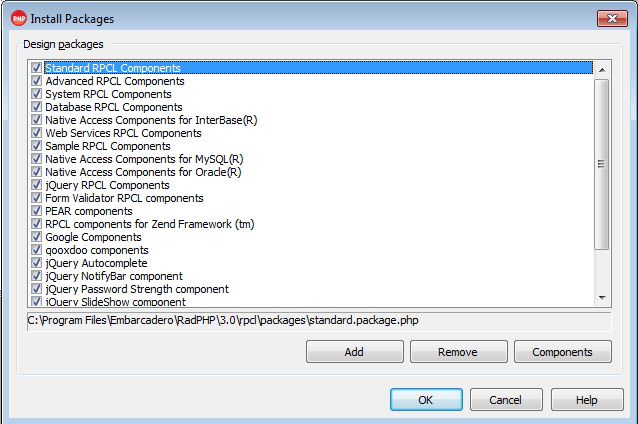
Task: Click the red PHP icon in title bar
Action: [x=19, y=19]
